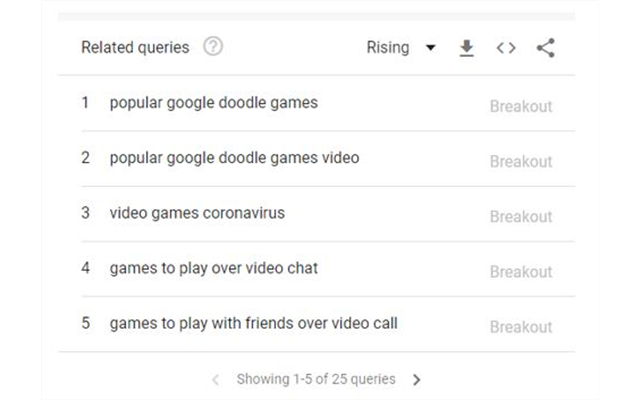Expand the Rising sort dropdown

pyautogui.click(x=401, y=48)
